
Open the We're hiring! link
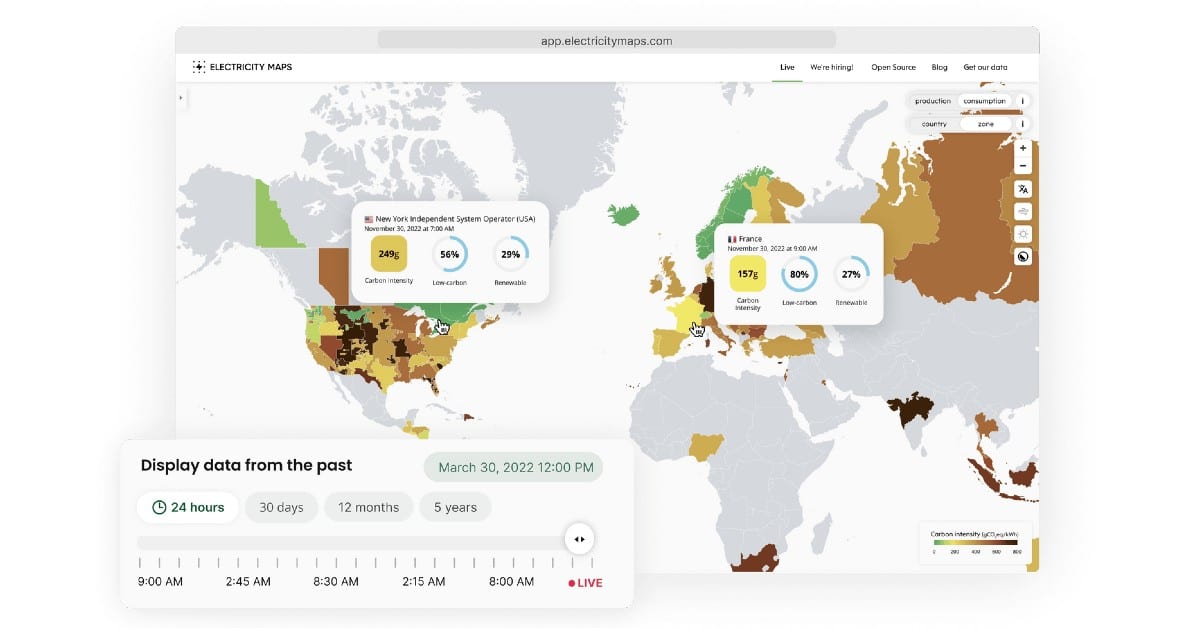[832, 67]
